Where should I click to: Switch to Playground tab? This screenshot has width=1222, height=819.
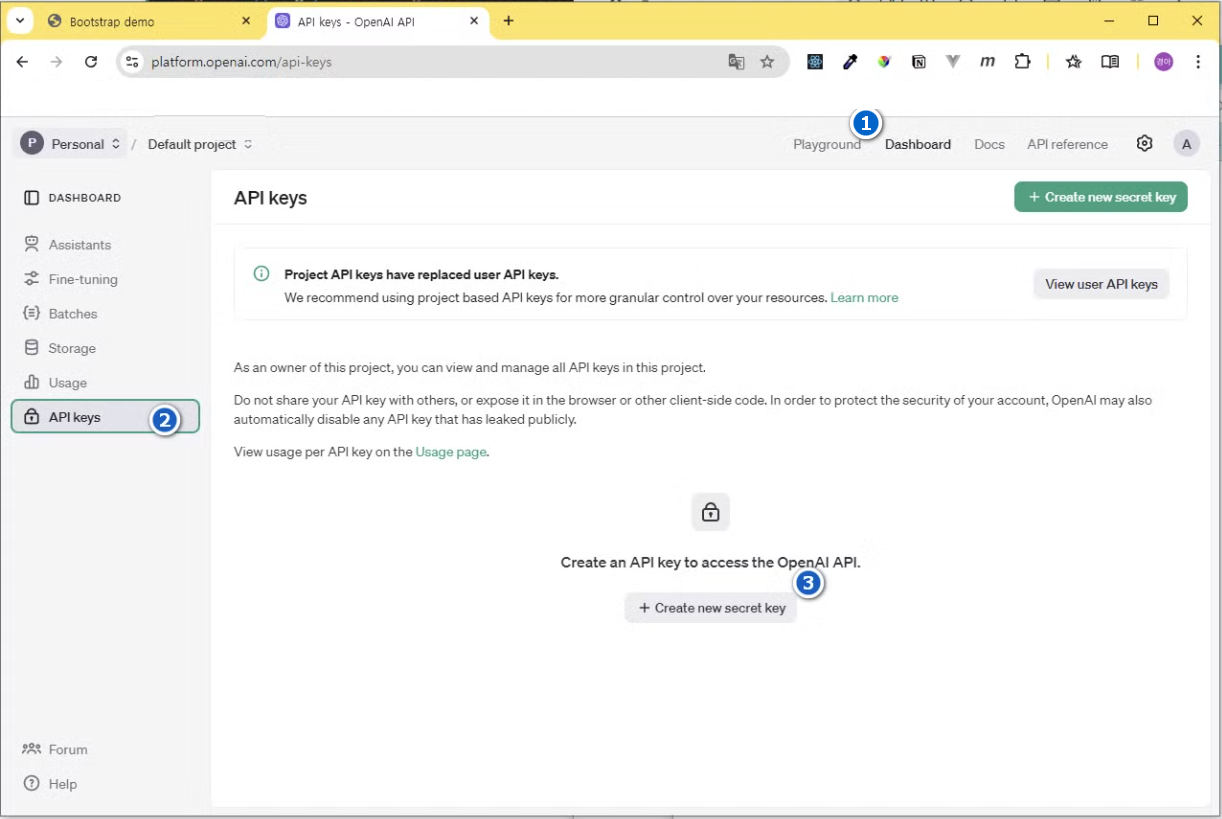pyautogui.click(x=827, y=144)
